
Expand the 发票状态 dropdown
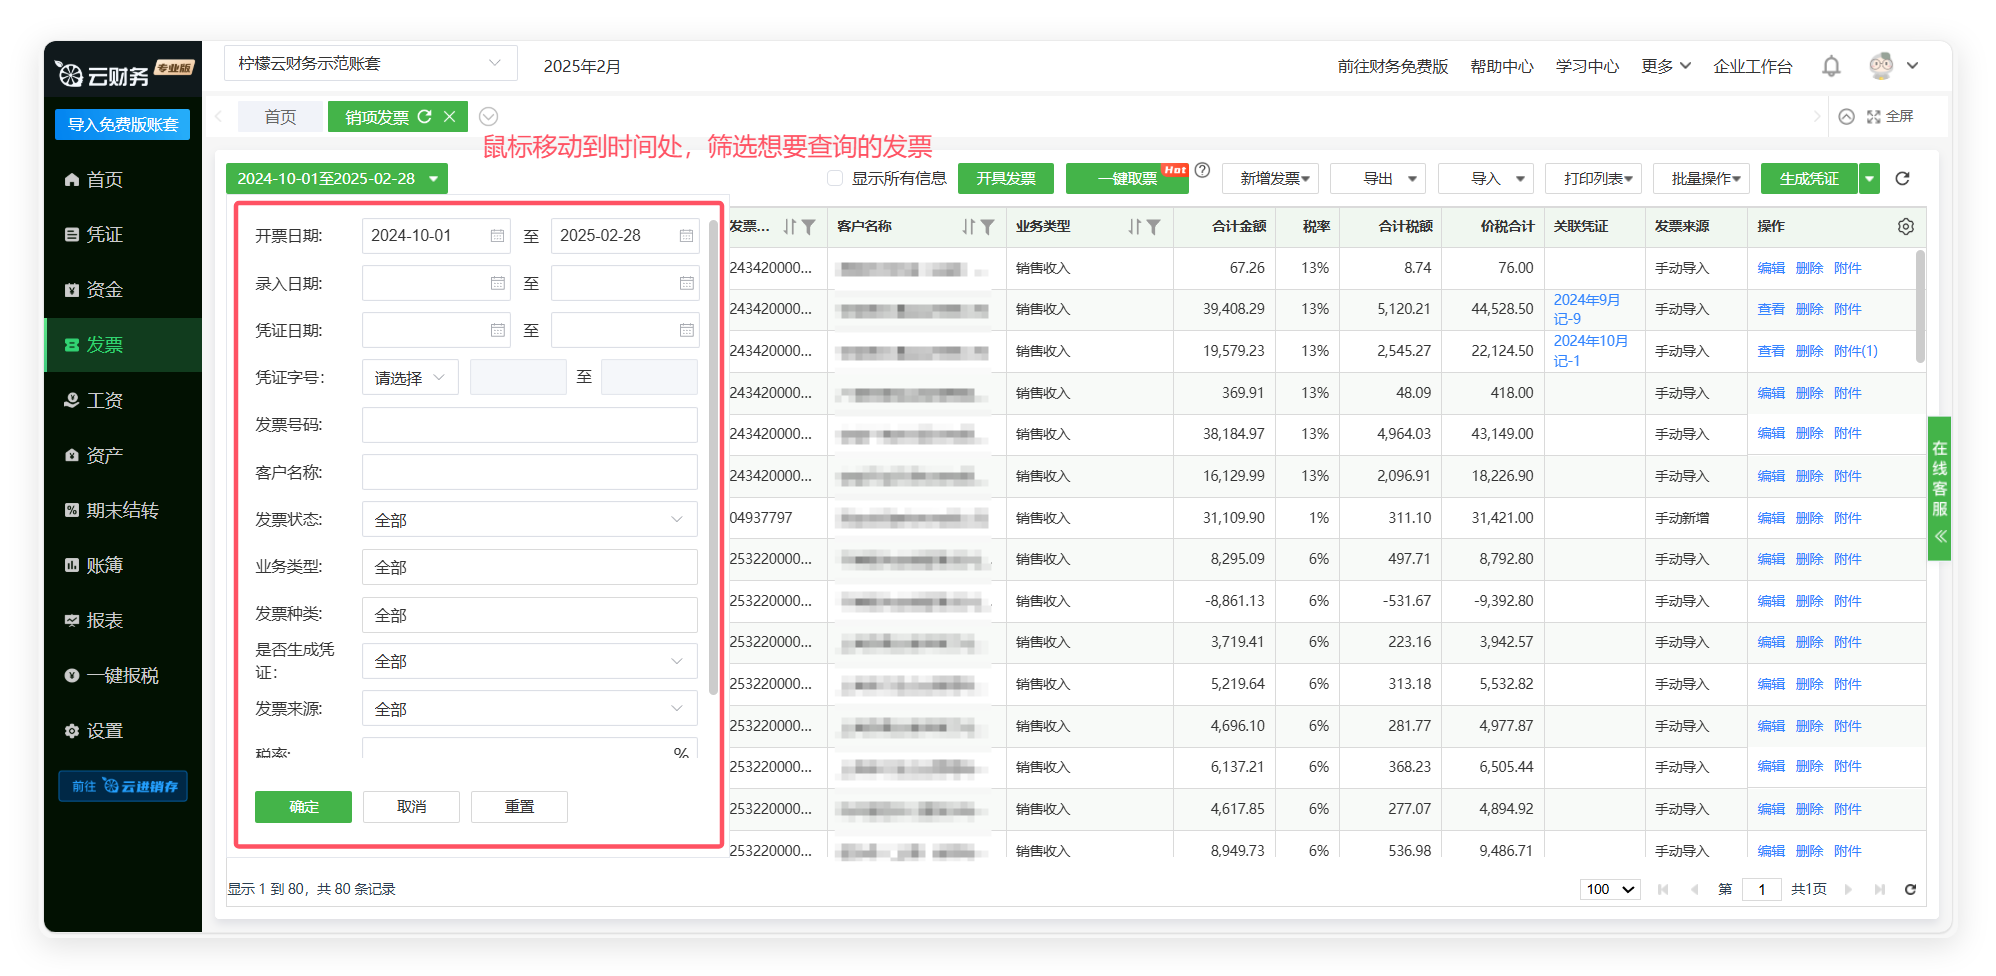(529, 520)
